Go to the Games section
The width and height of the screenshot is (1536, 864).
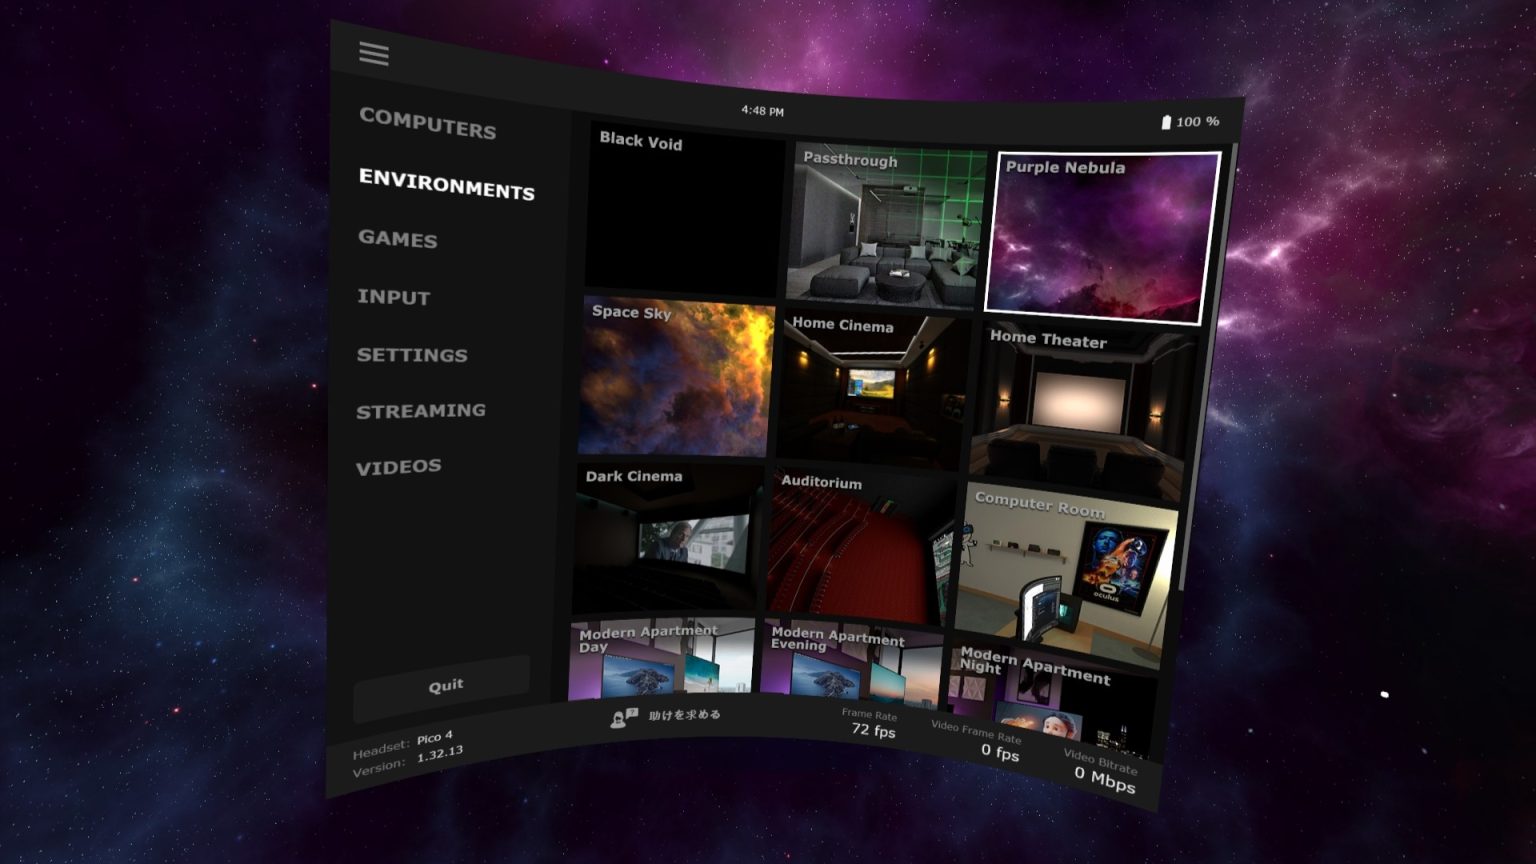[x=398, y=239]
